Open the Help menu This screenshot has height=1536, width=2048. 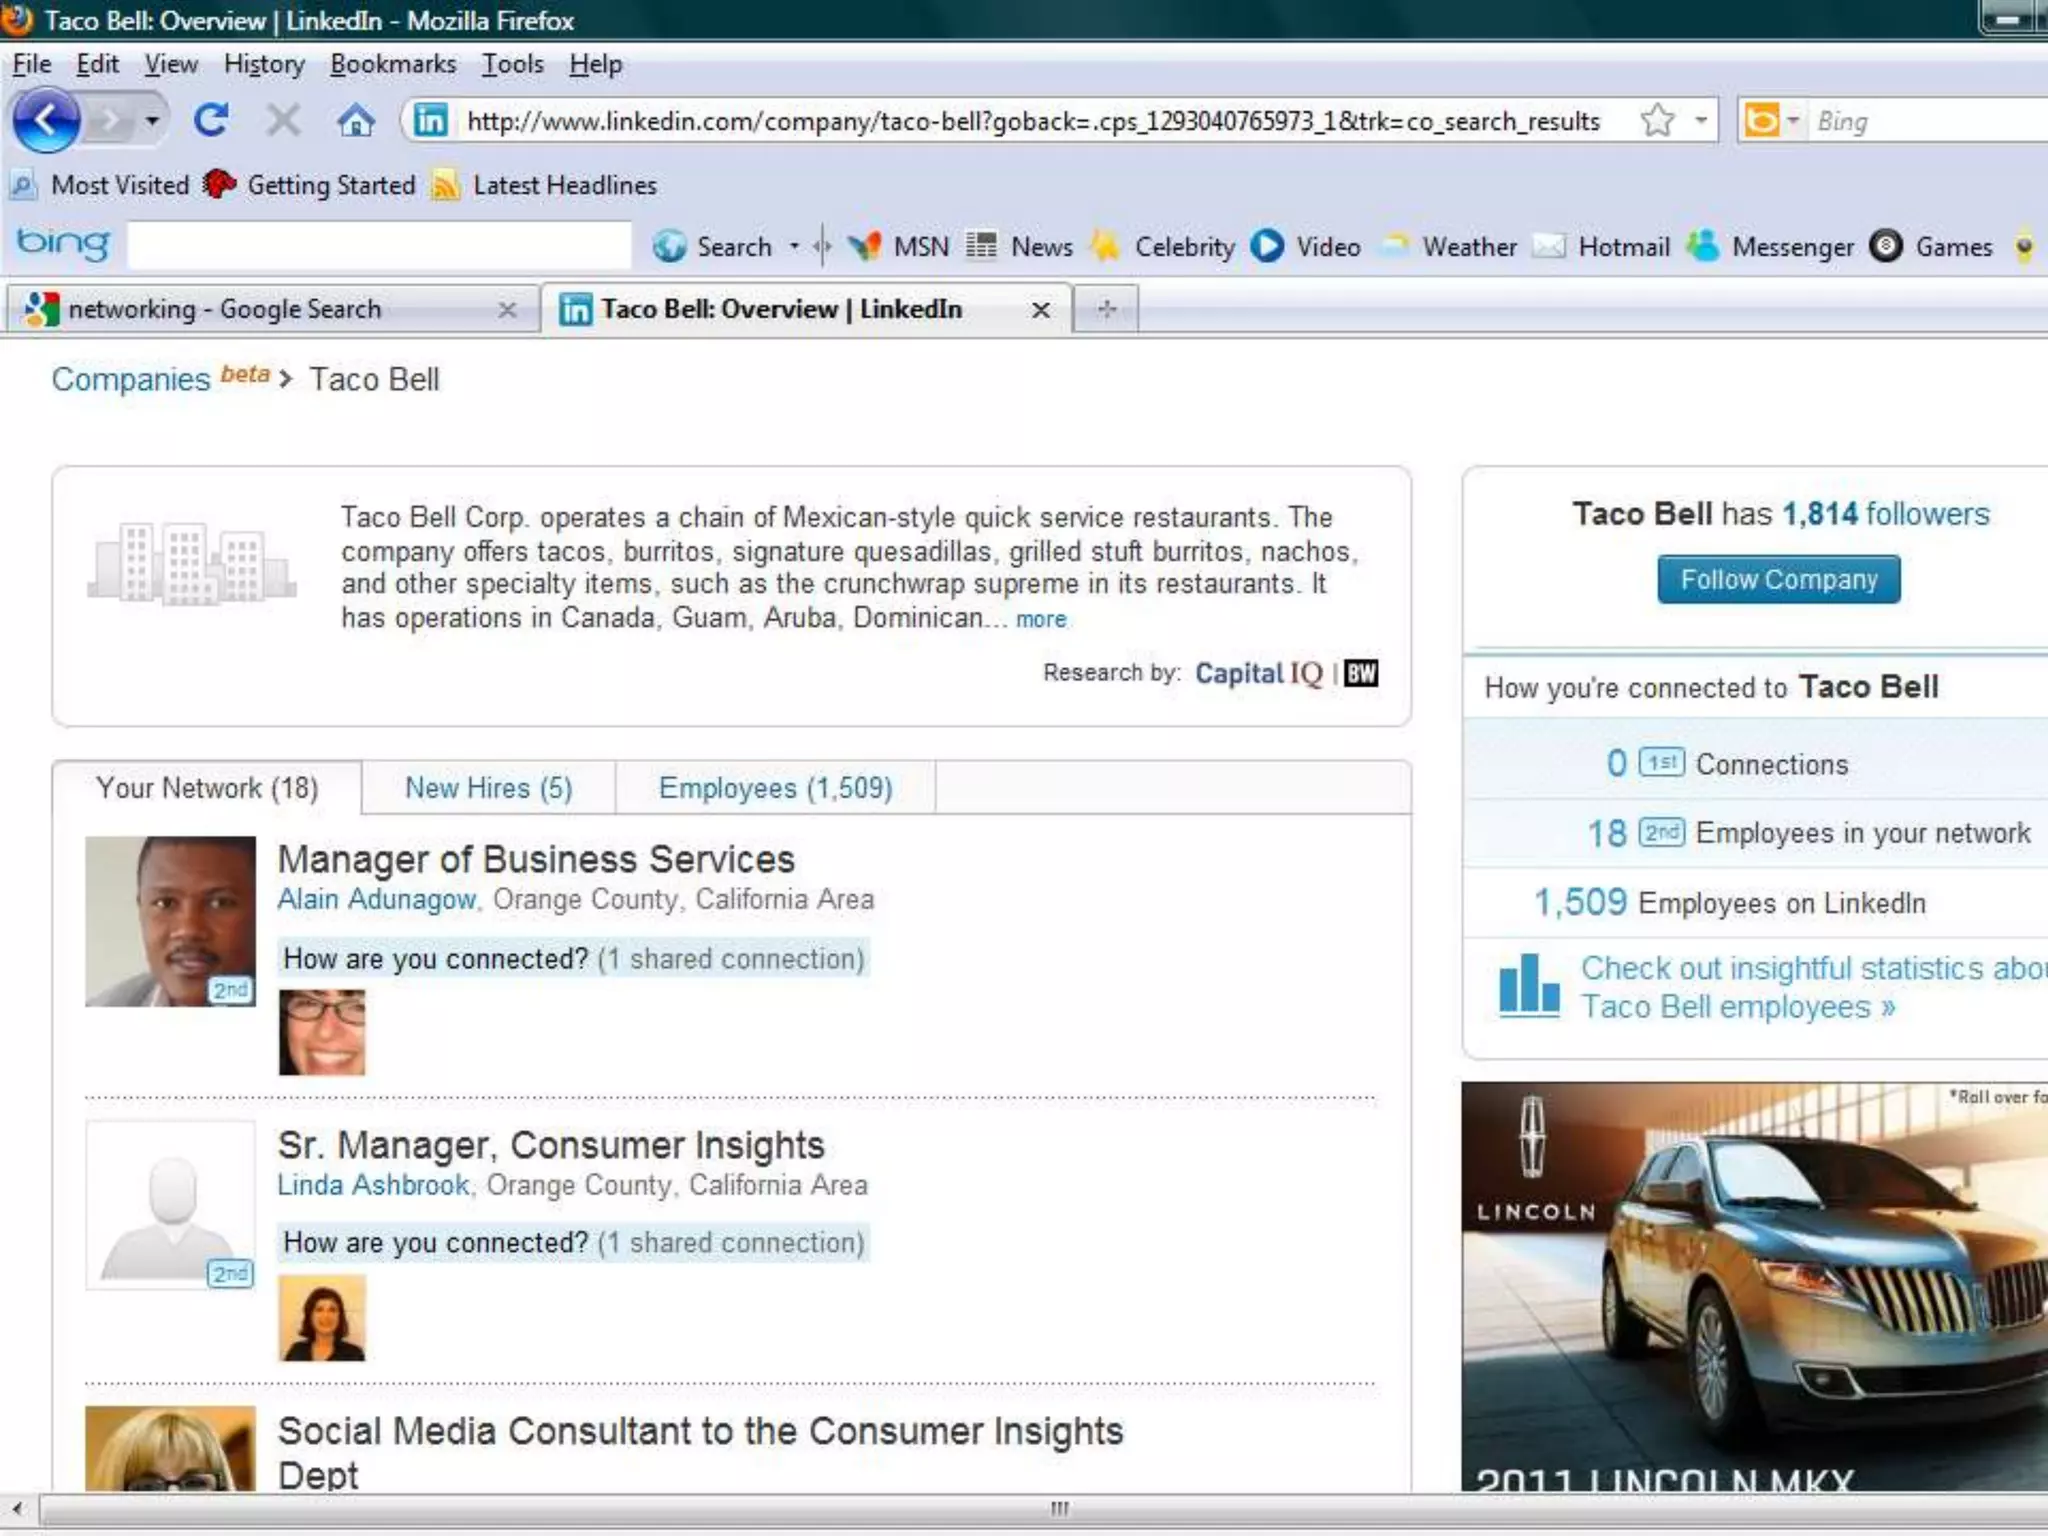(596, 64)
